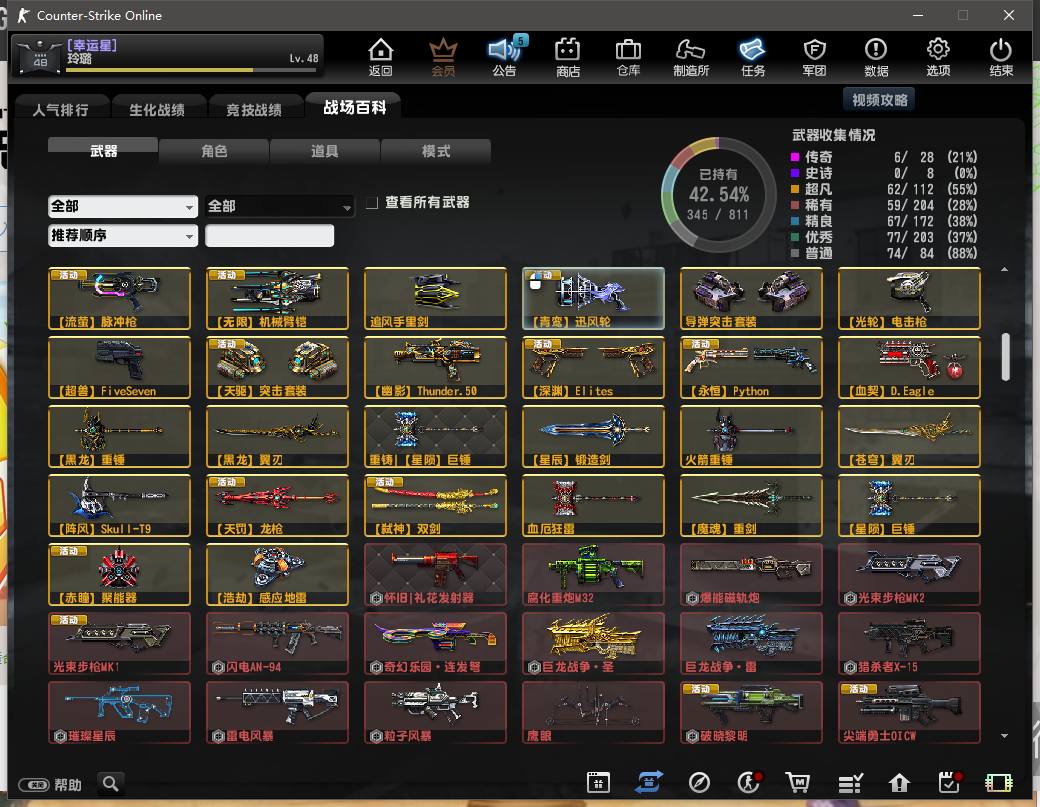Open the 【青鸾】迅风轮 weapon card
Screen dimensions: 1040x807
[593, 298]
